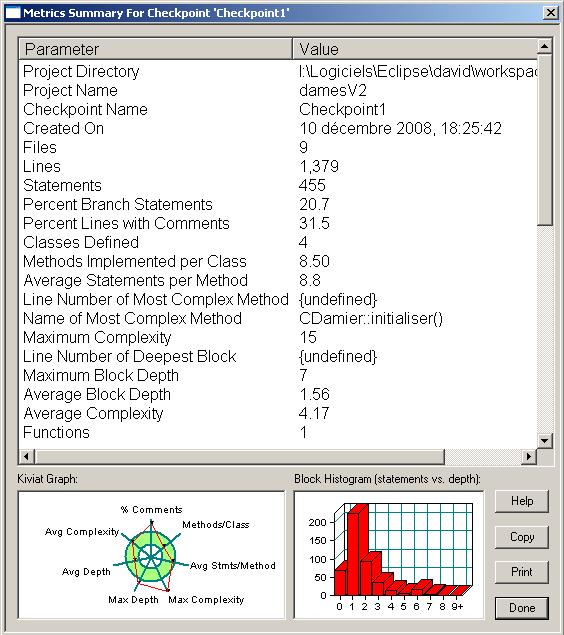Select Average Statements per Method row
Screen dimensions: 564x635
click(278, 281)
